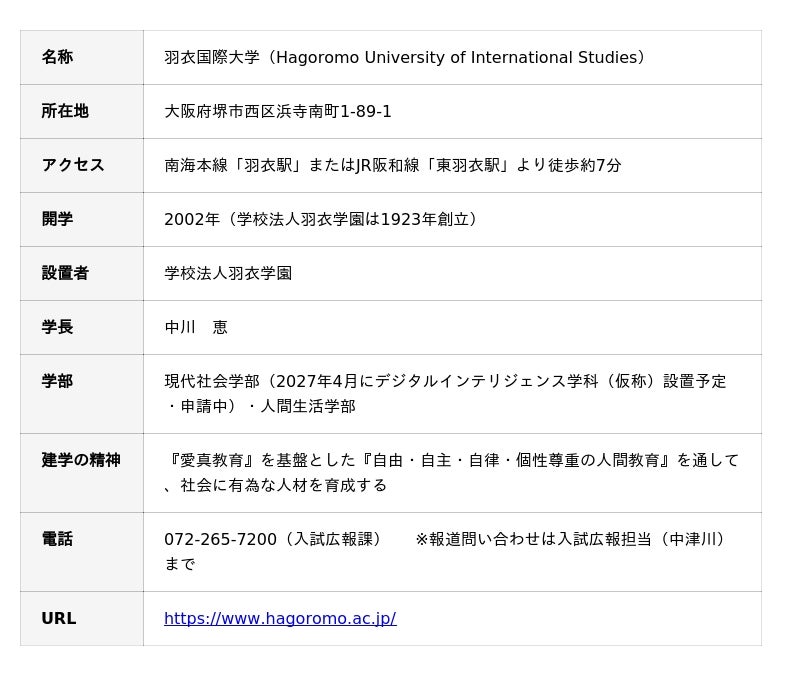Click the 所在地 header cell
Image resolution: width=800 pixels, height=676 pixels.
[x=82, y=111]
